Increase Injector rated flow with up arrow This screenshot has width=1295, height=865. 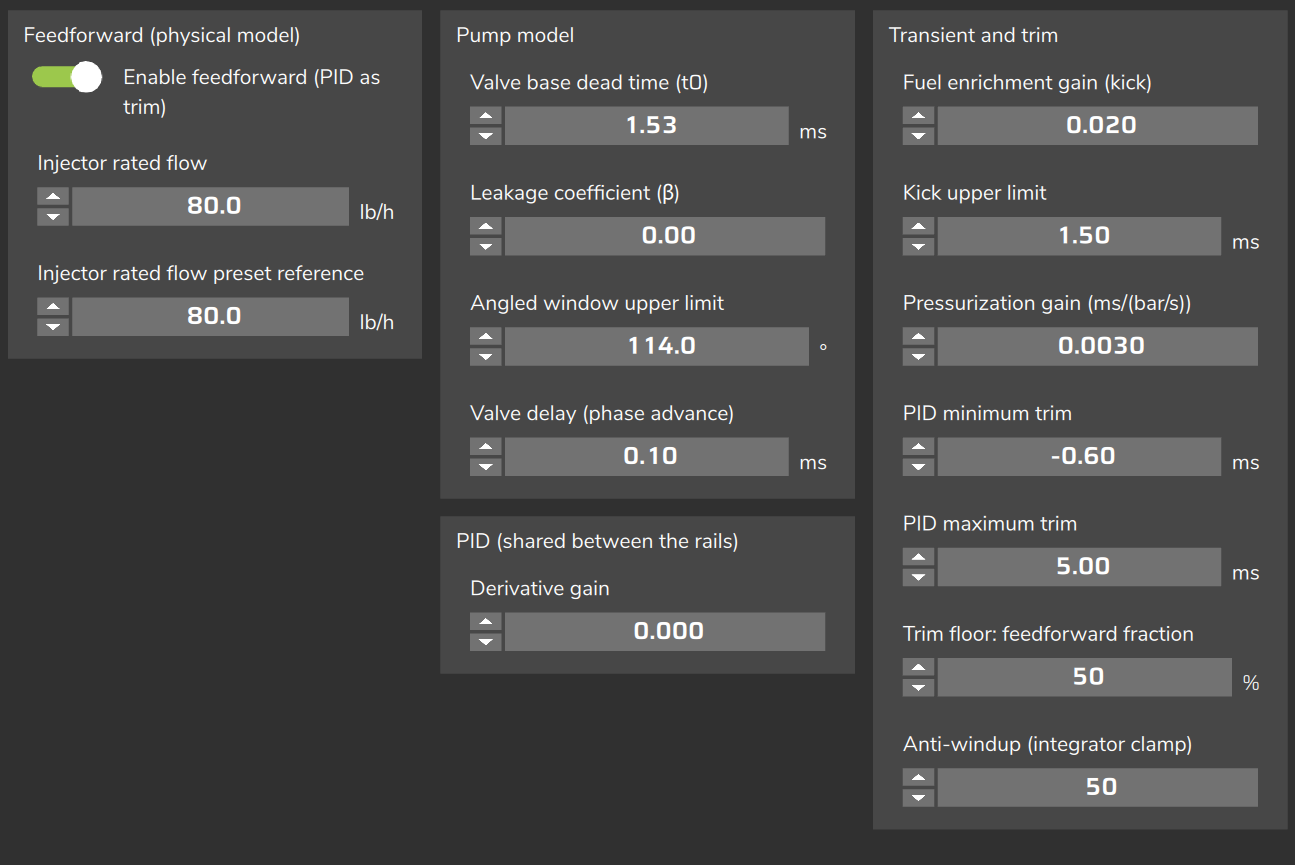click(x=53, y=197)
